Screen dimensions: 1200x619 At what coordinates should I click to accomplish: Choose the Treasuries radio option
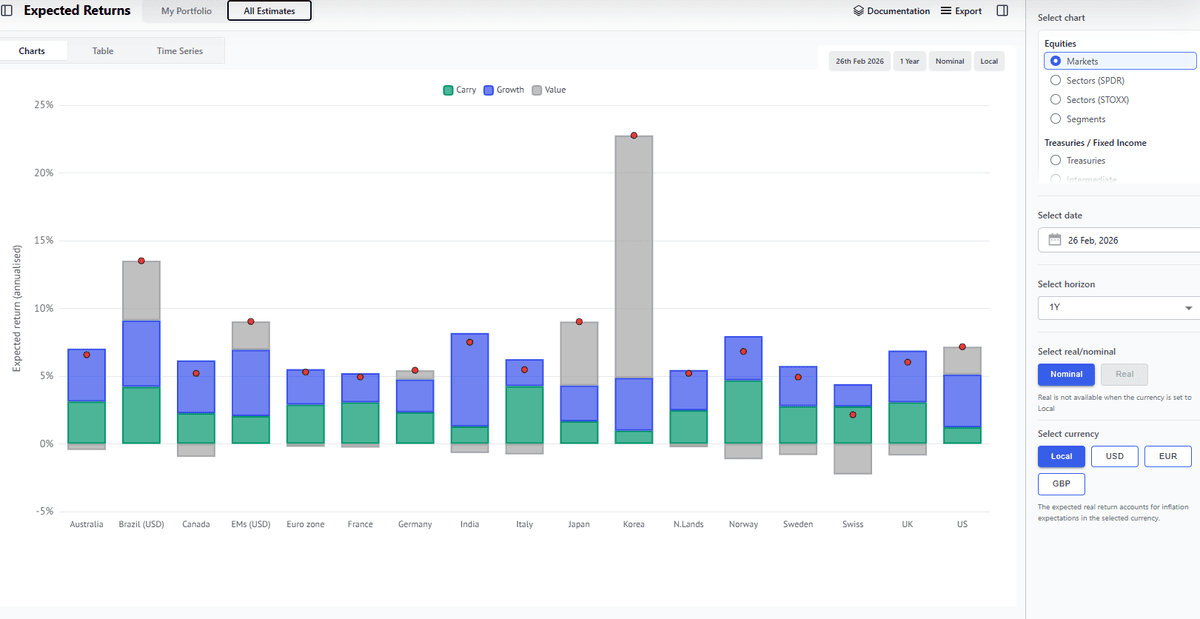click(x=1055, y=160)
